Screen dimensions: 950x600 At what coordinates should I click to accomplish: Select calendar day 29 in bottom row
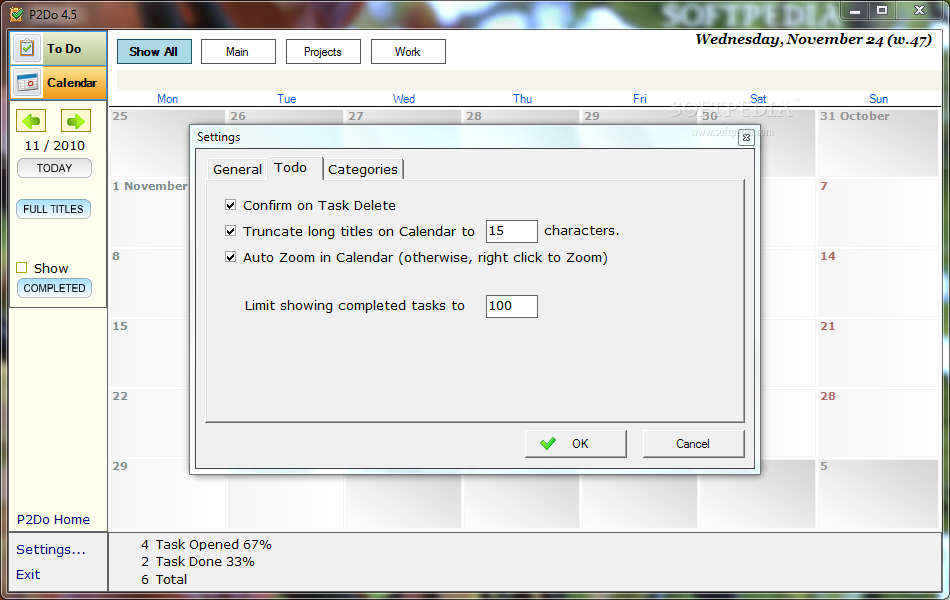(x=167, y=493)
